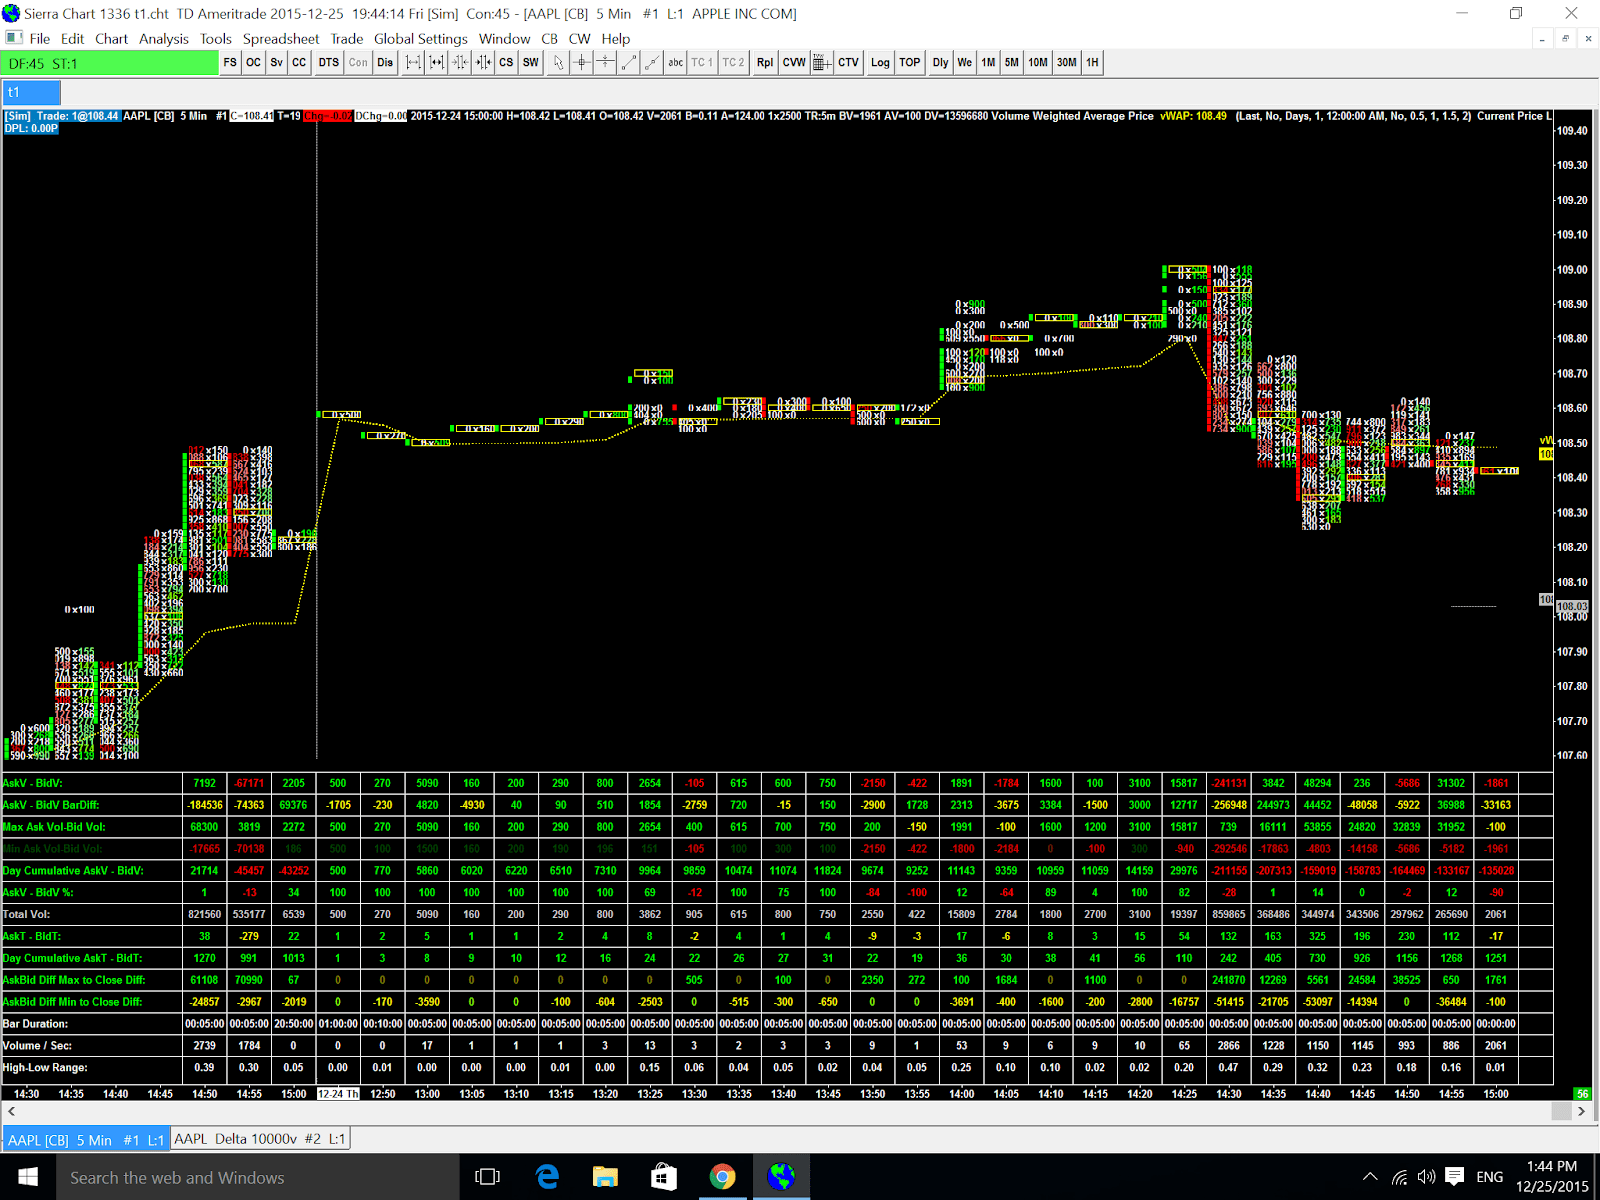Open the Chart menu

click(x=112, y=39)
